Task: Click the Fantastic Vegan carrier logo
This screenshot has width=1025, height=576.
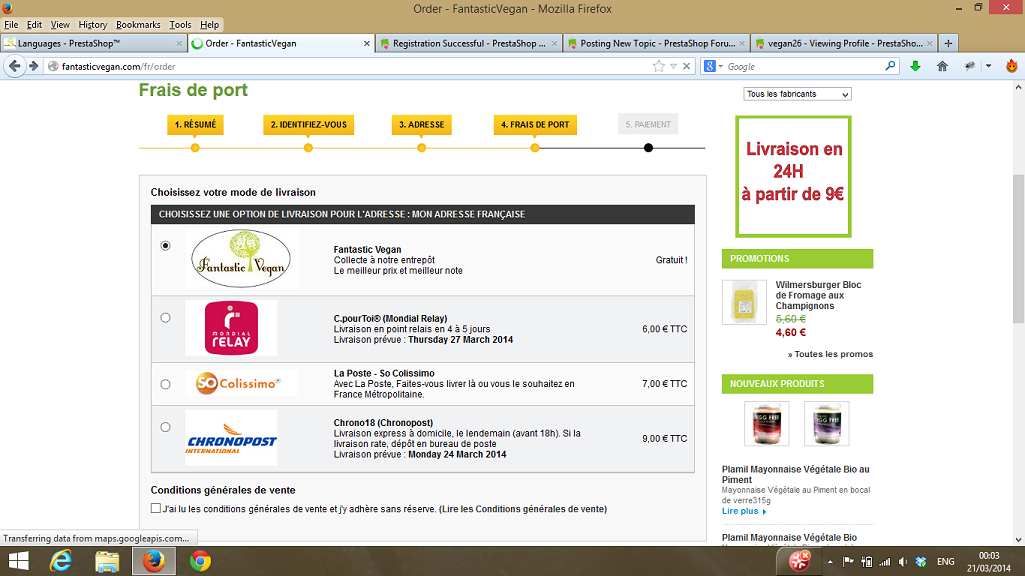Action: [241, 258]
